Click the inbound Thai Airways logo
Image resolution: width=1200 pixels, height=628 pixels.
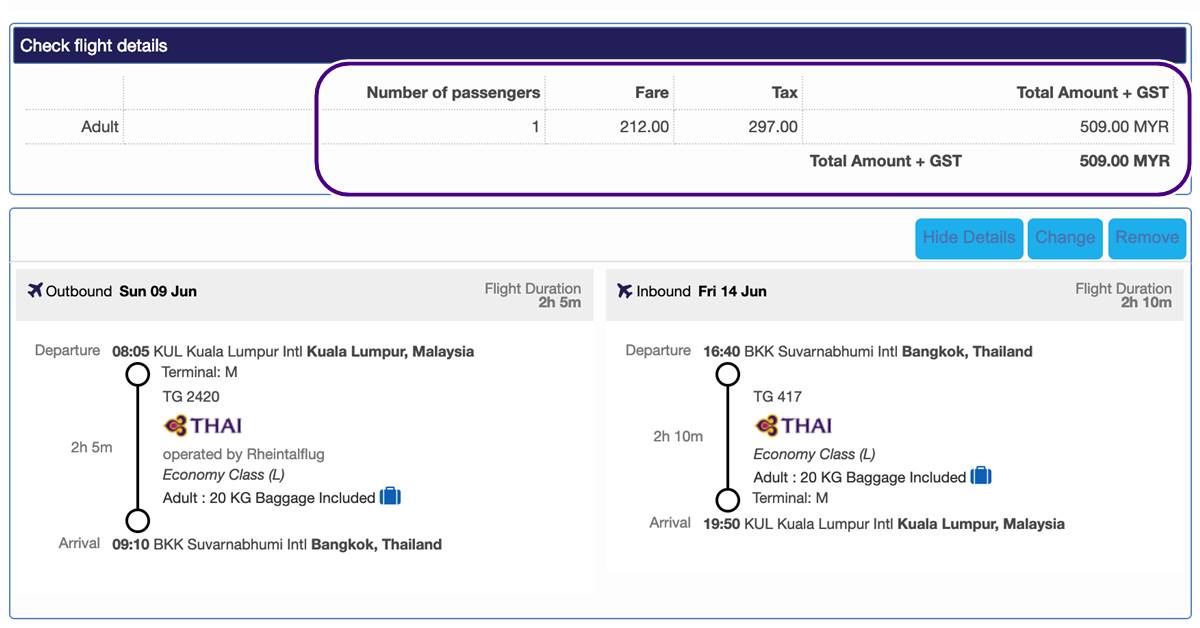(793, 426)
